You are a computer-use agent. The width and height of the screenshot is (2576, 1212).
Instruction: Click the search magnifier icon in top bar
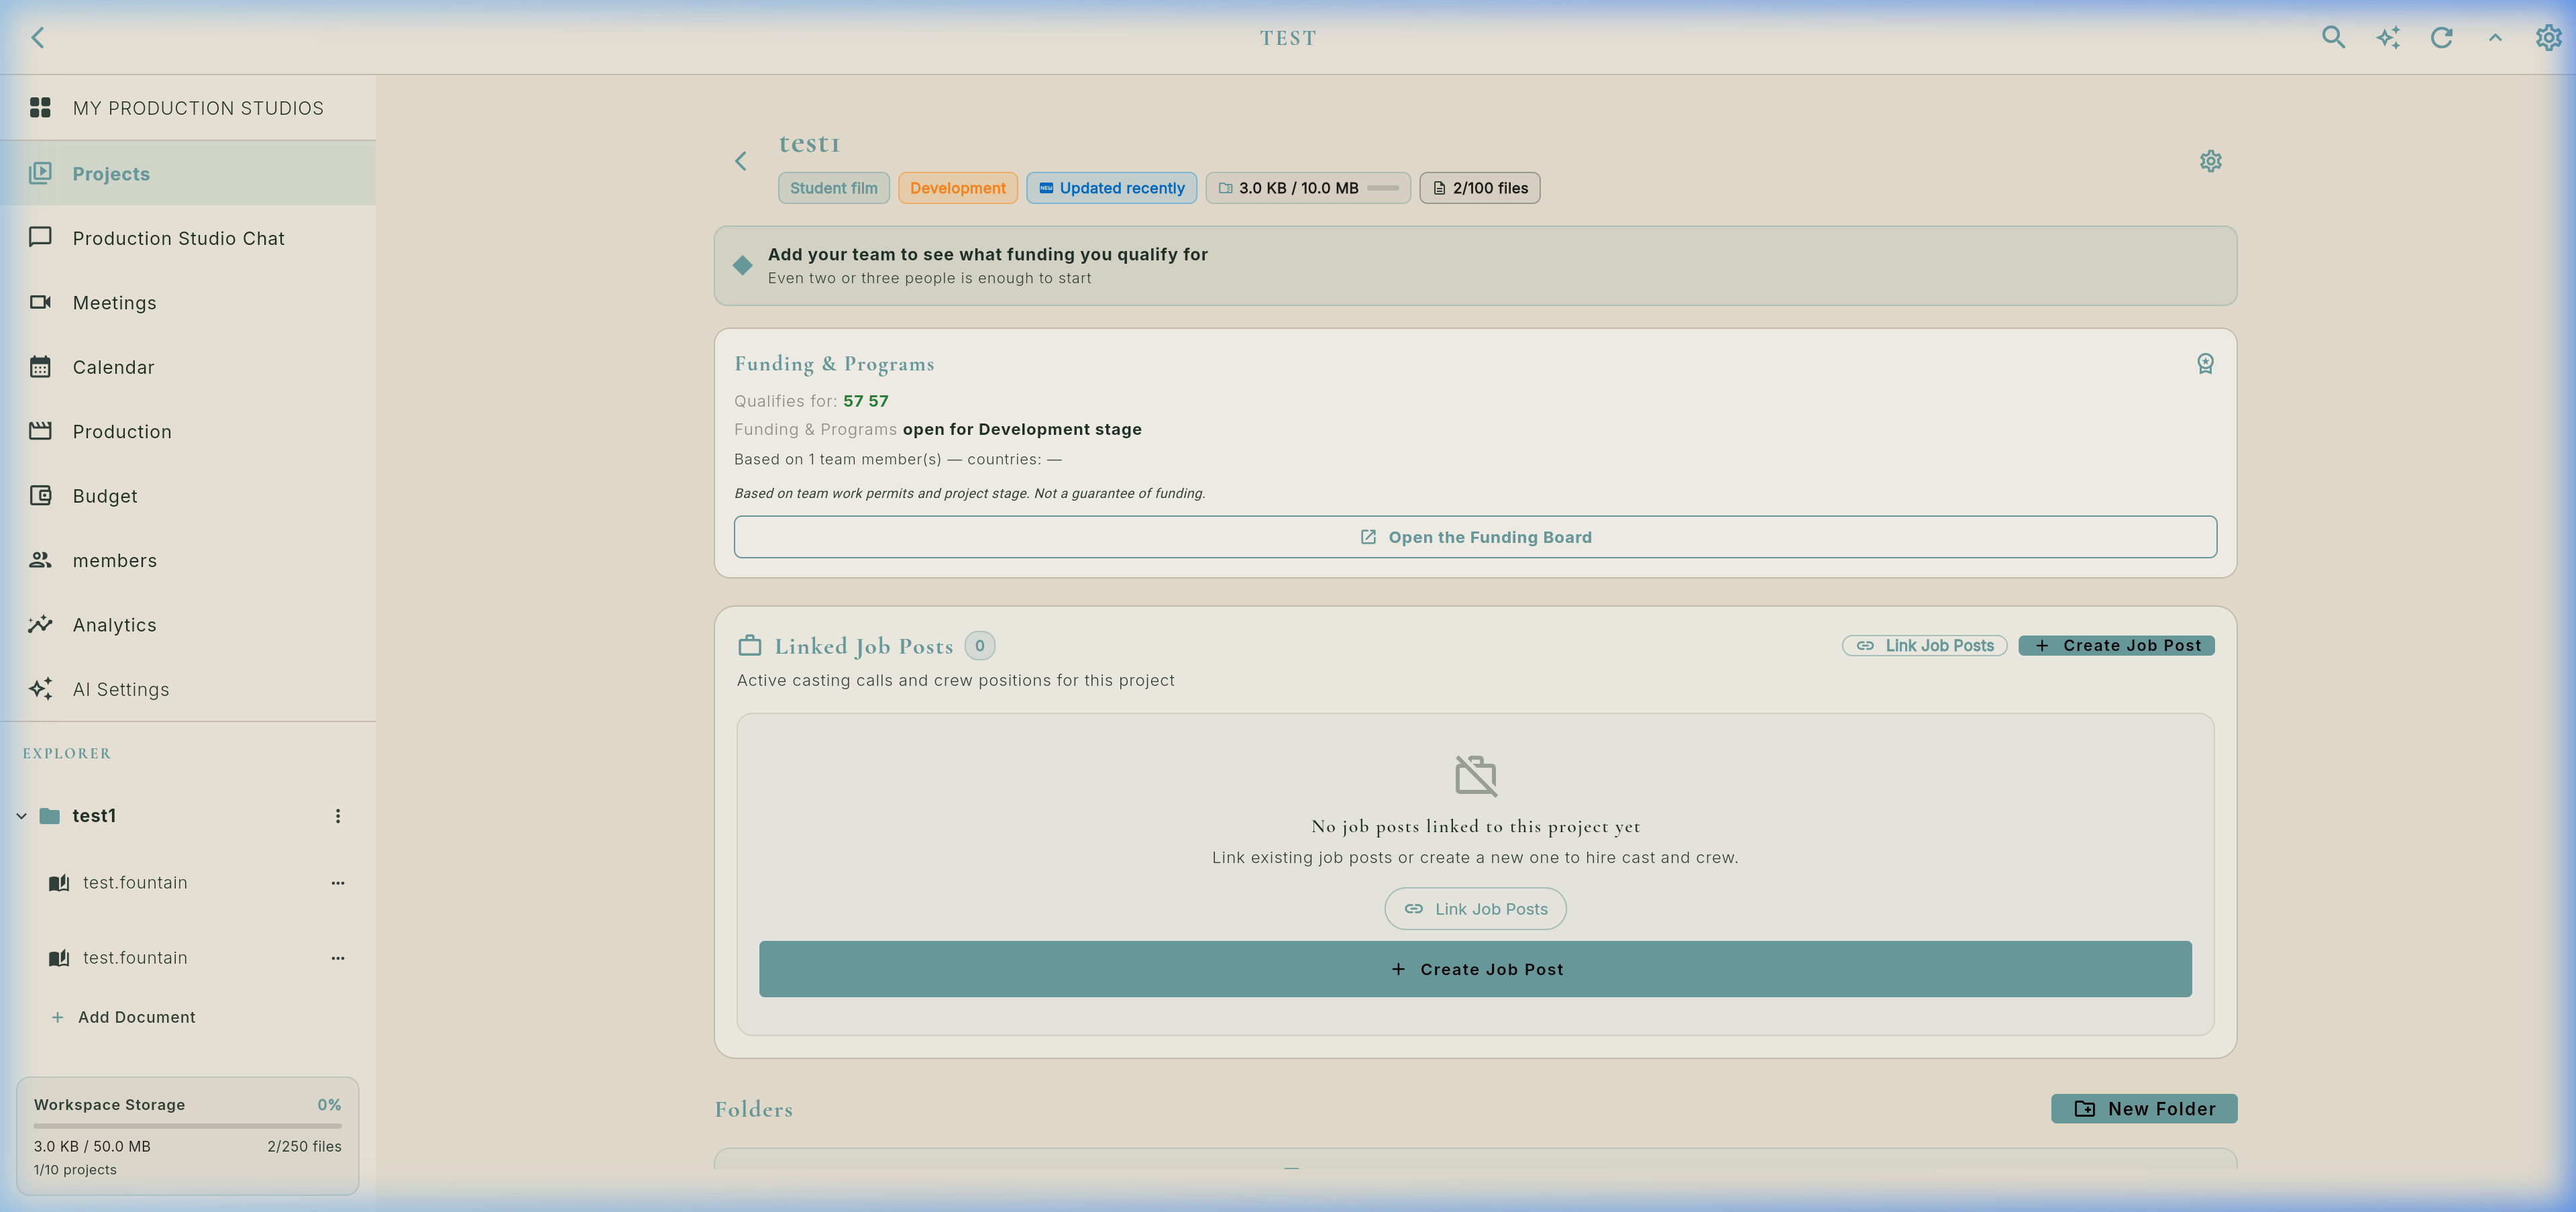2333,37
